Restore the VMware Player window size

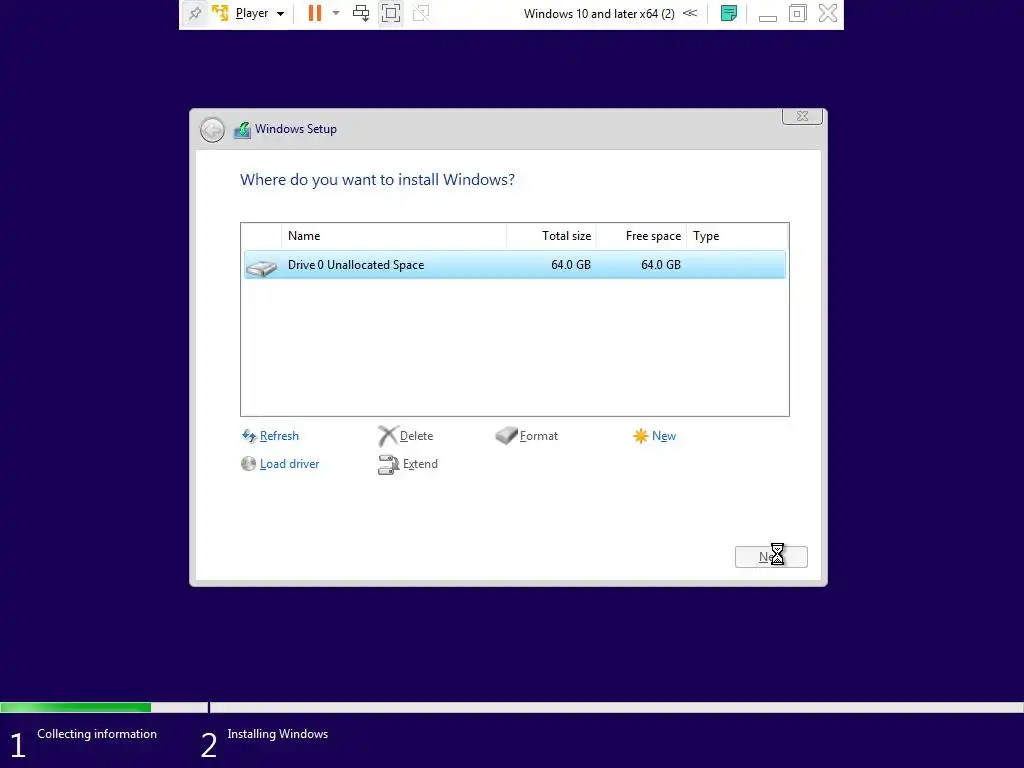pos(797,13)
